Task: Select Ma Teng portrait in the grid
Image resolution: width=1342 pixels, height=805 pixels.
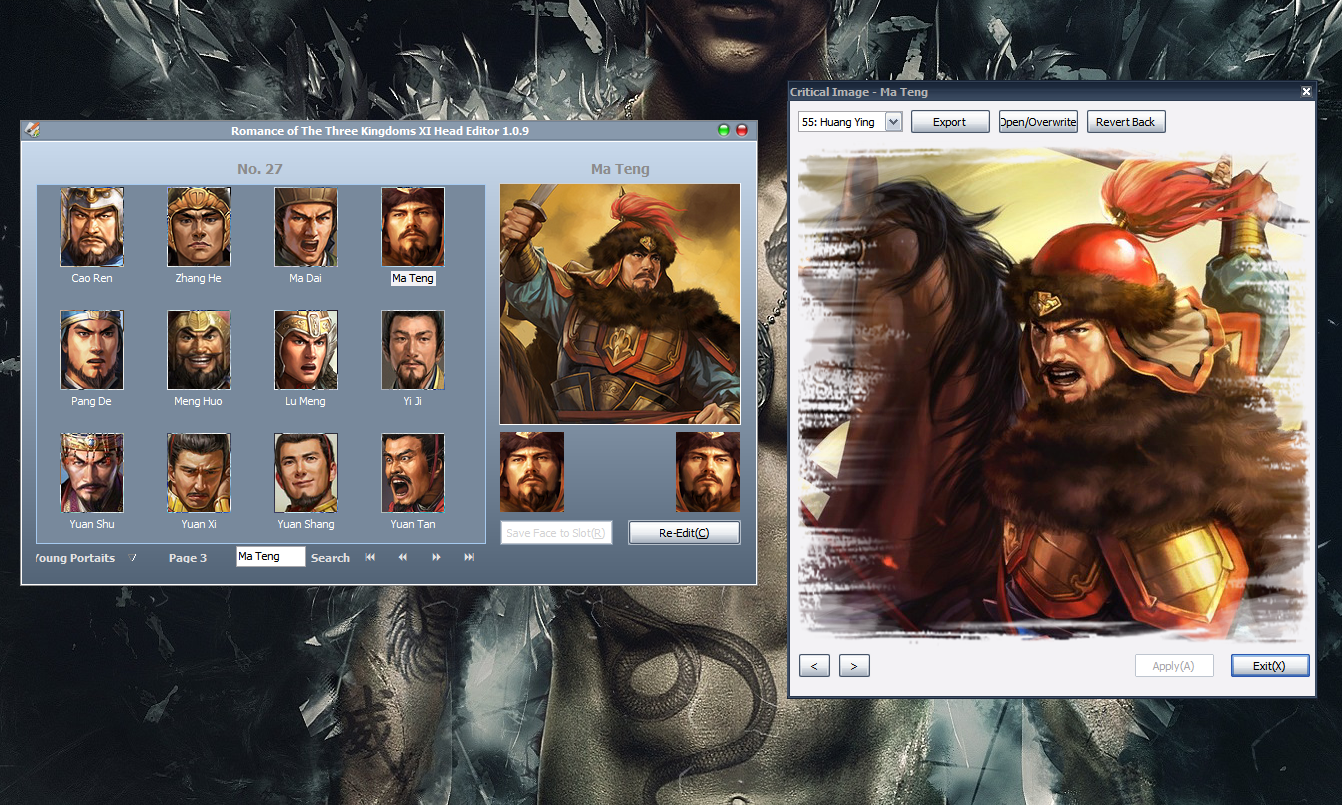Action: pos(413,227)
